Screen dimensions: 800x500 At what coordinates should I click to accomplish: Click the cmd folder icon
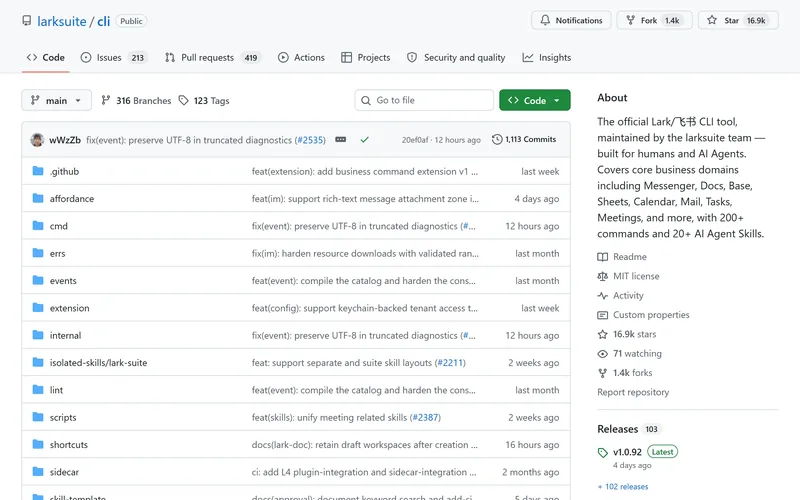[38, 225]
